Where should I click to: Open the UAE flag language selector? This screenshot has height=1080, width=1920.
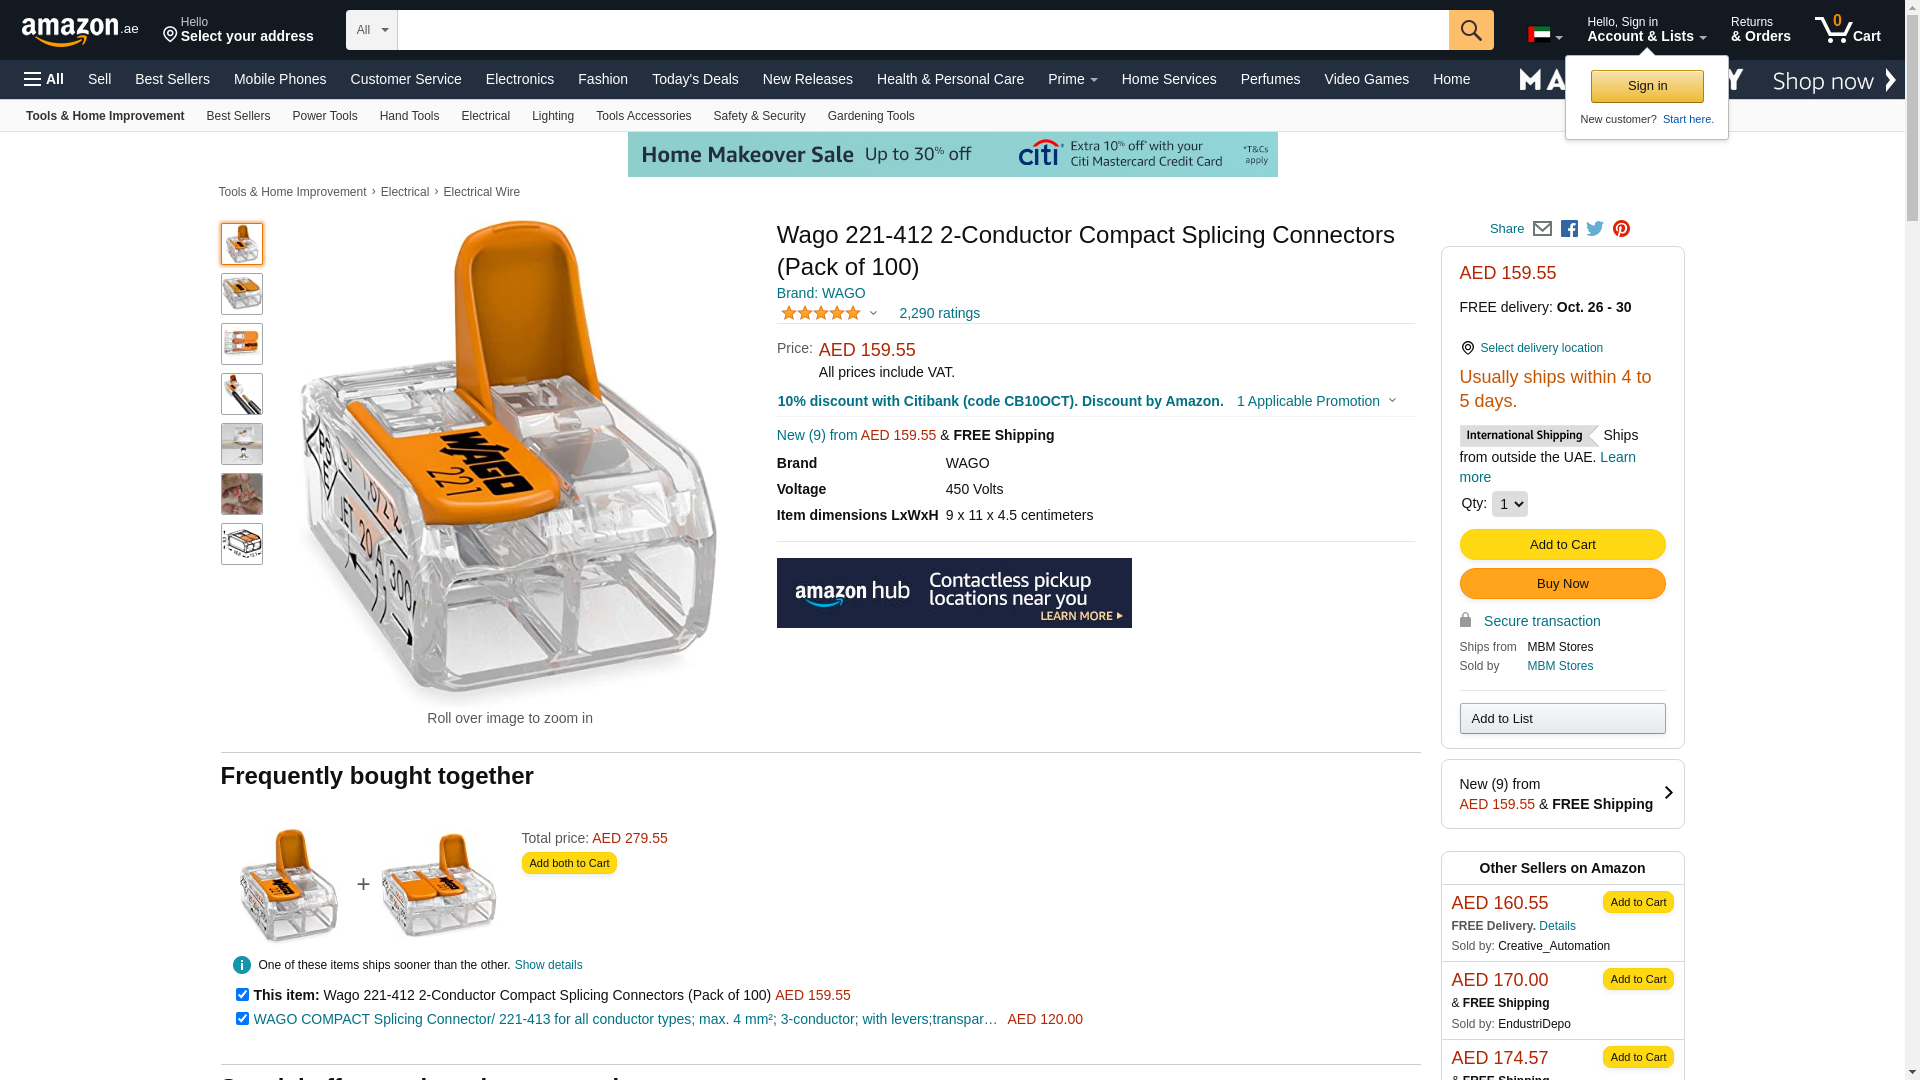(x=1545, y=35)
